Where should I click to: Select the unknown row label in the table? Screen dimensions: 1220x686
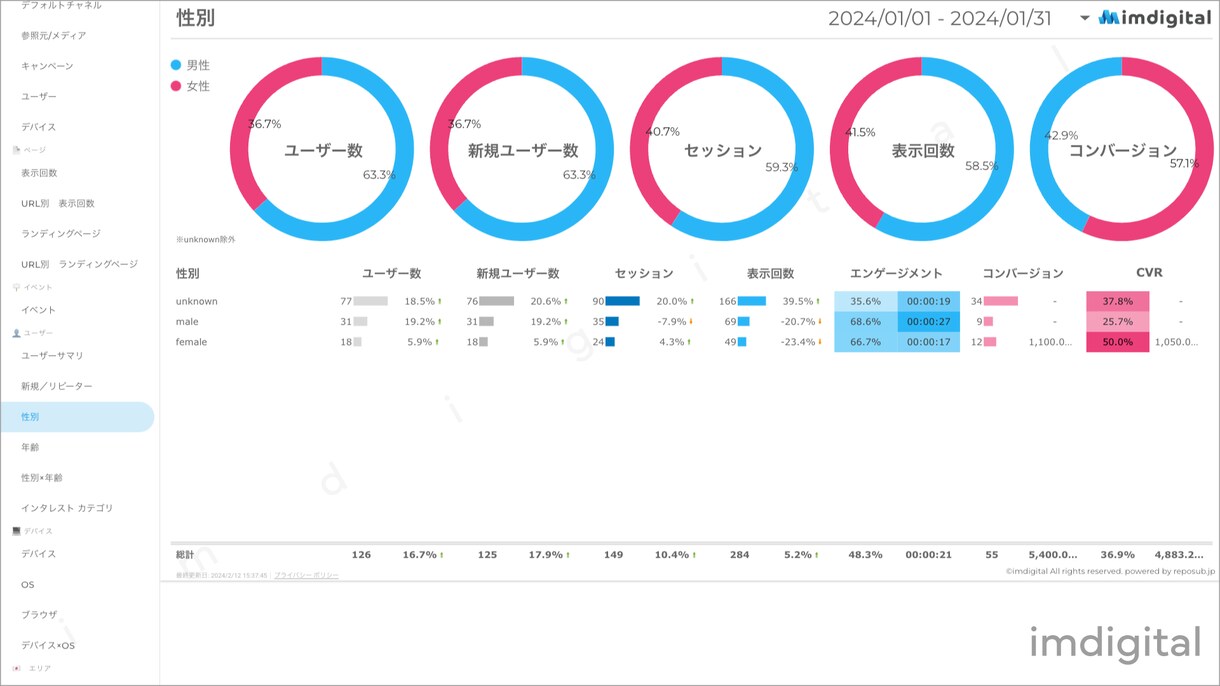point(196,301)
